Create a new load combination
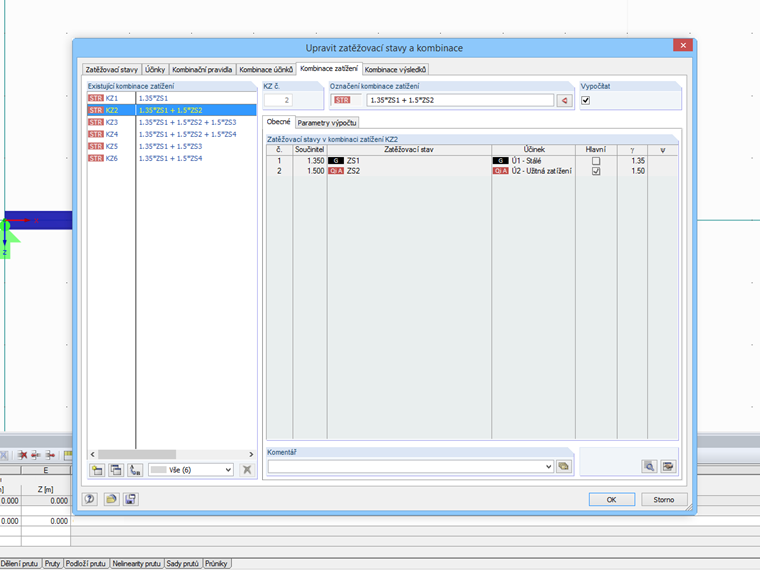Screen dimensions: 760x570 point(97,470)
